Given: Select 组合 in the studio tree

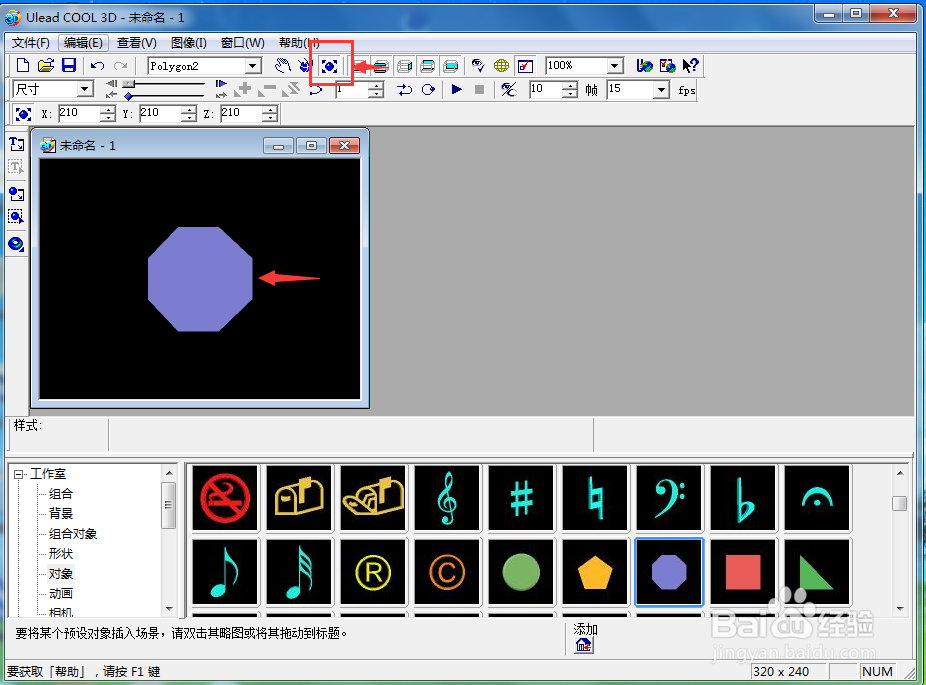Looking at the screenshot, I should (x=60, y=494).
